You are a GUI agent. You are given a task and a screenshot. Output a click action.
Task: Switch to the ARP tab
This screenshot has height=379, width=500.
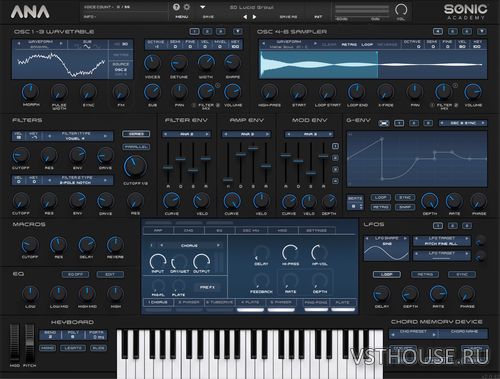[x=158, y=230]
